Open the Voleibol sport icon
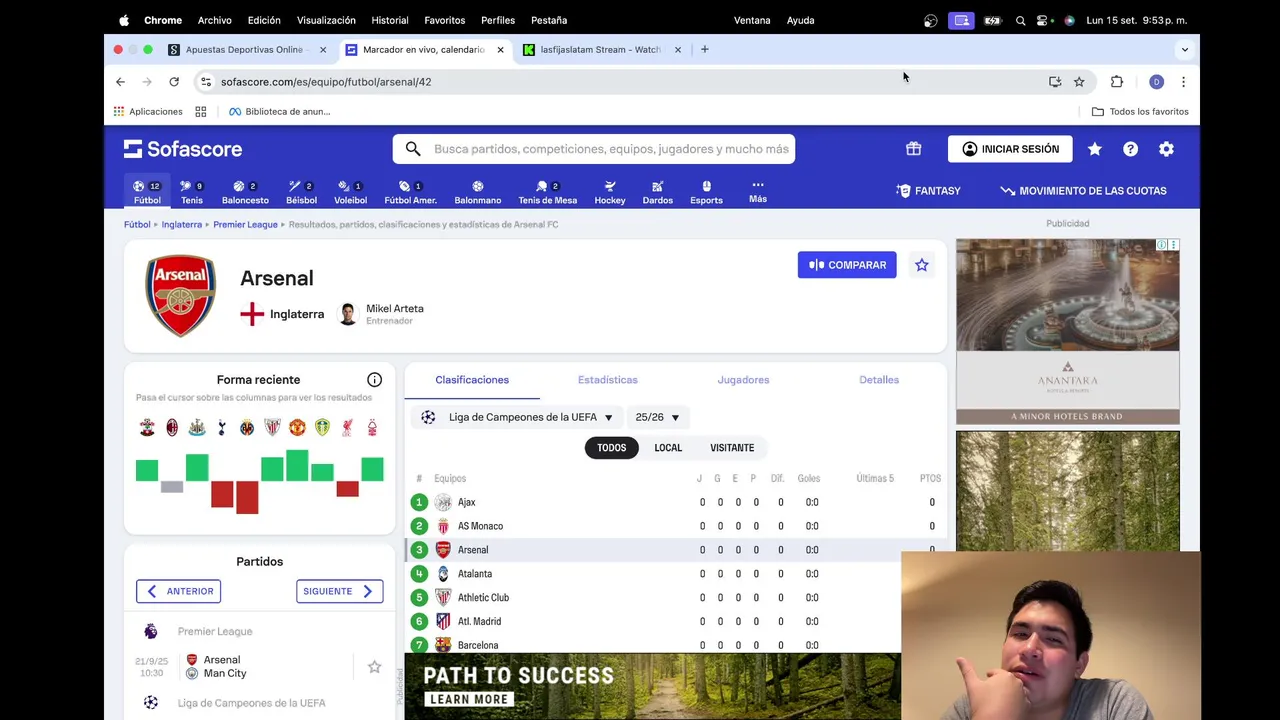 click(x=350, y=192)
